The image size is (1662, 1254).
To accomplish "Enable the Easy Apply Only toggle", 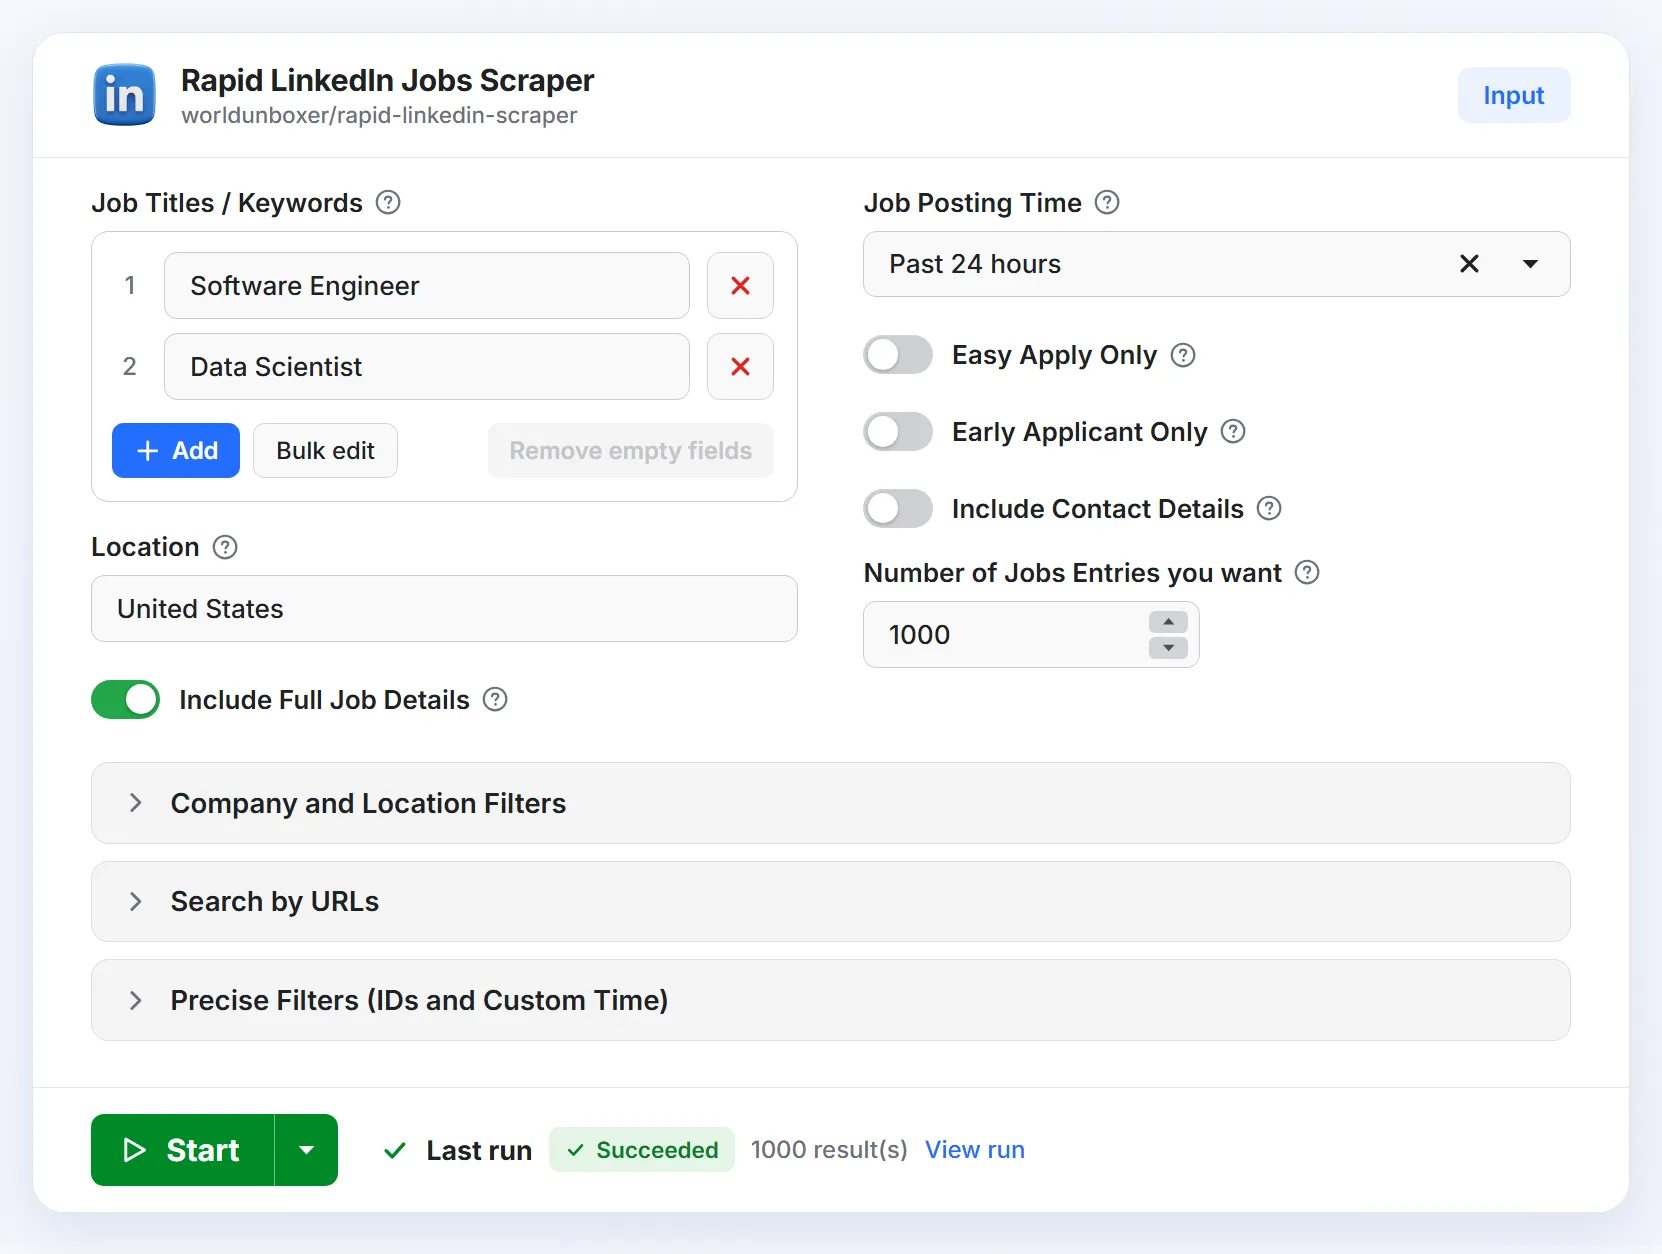I will pos(898,355).
